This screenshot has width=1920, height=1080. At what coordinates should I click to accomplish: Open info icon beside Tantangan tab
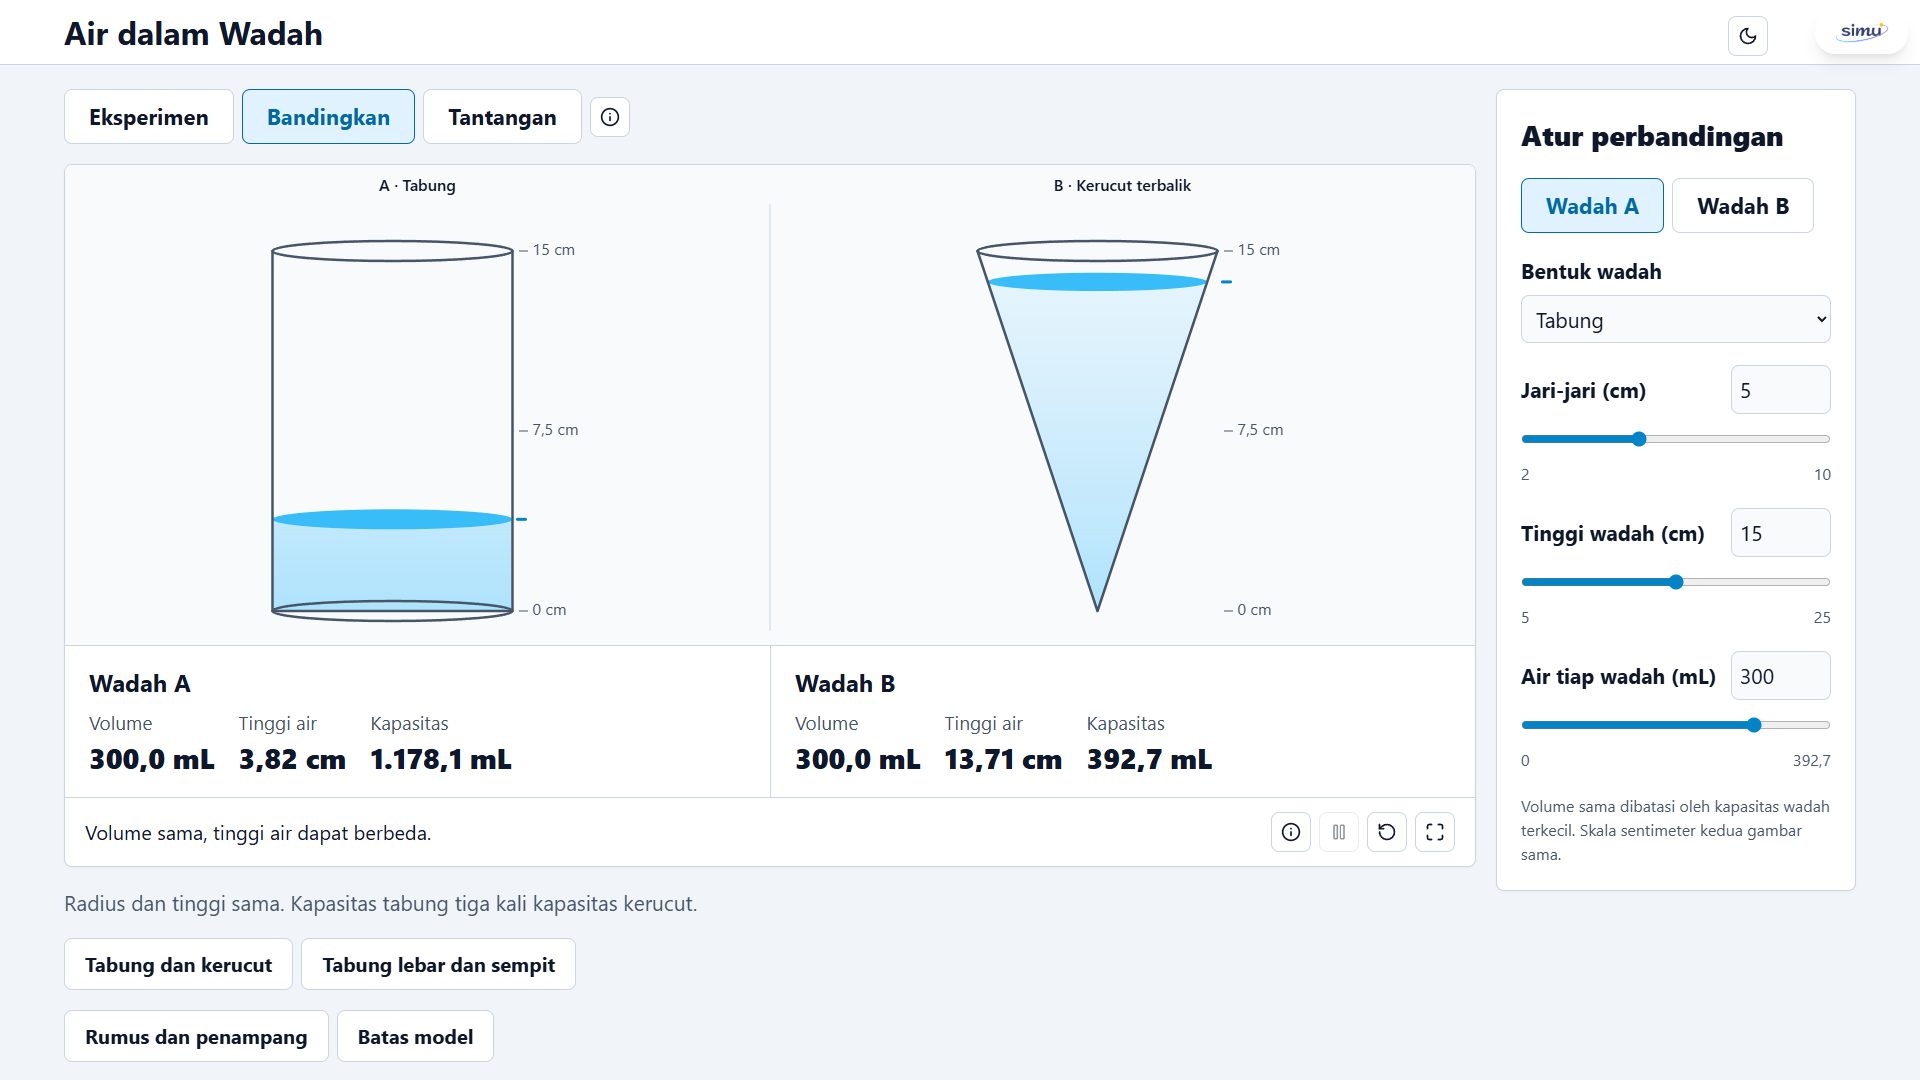tap(610, 117)
